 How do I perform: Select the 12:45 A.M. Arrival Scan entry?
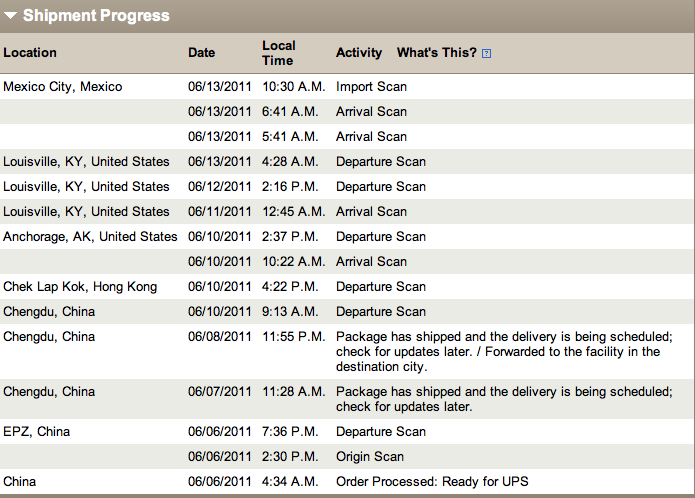tap(371, 212)
